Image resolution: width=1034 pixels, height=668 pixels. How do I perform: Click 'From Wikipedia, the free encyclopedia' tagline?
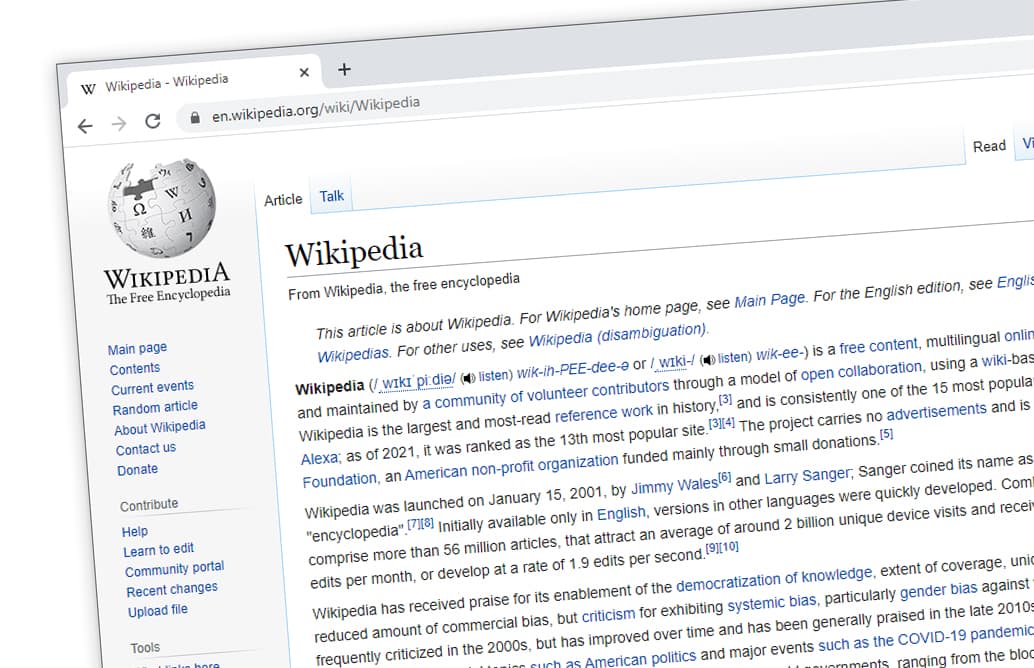click(404, 287)
